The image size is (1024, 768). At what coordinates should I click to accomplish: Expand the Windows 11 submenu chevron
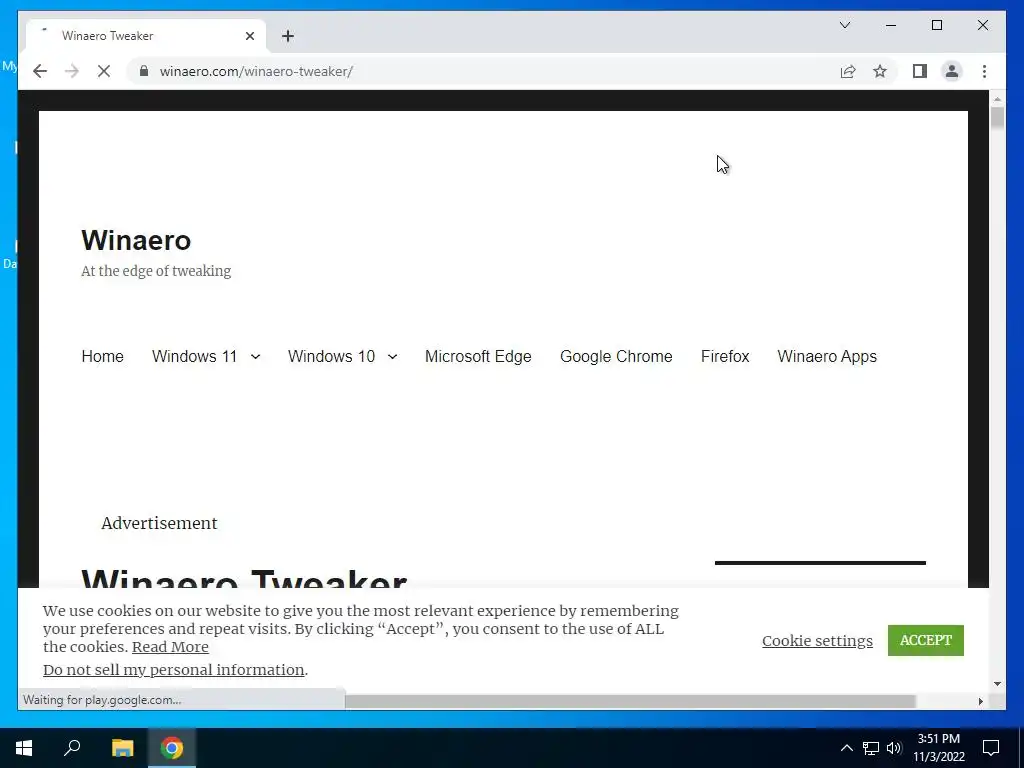point(255,357)
